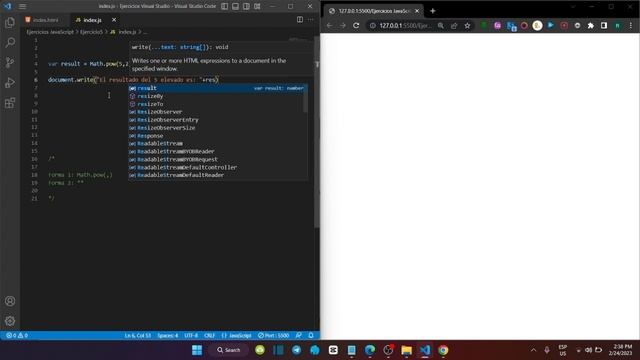Close the 127.0.0.1:5500 Chrome tab

417,11
